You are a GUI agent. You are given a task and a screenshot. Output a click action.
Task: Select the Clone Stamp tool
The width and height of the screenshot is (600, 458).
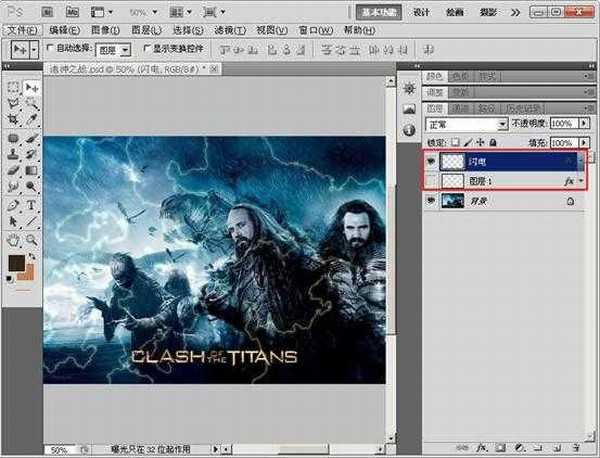[13, 155]
